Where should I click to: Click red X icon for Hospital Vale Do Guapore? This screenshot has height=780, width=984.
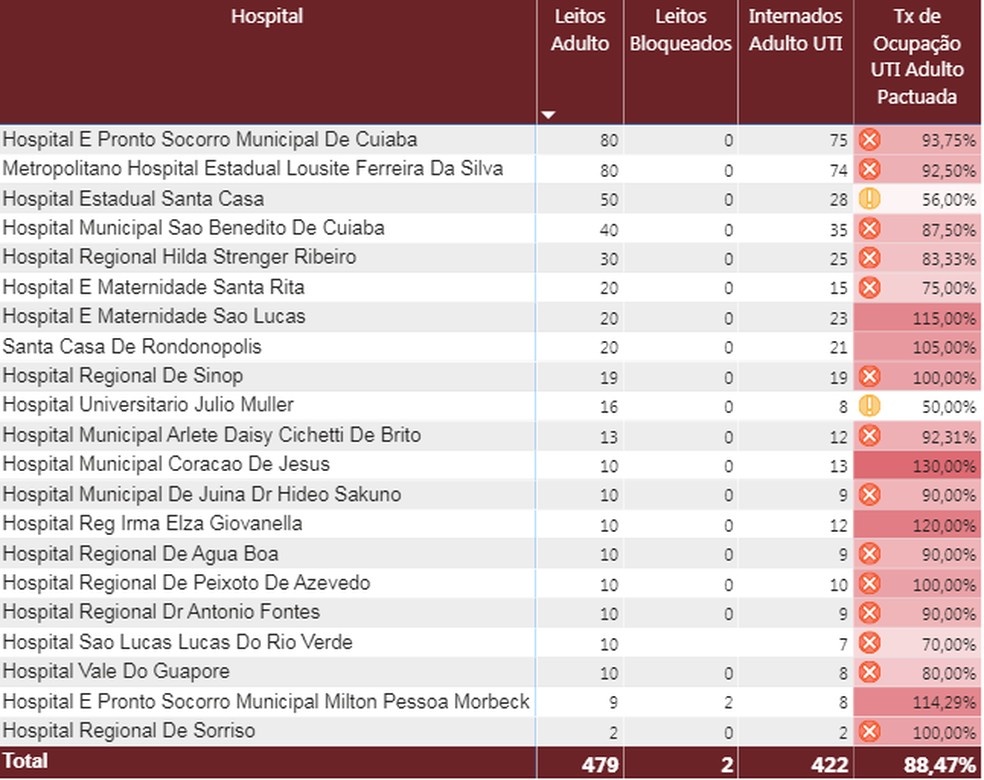869,672
